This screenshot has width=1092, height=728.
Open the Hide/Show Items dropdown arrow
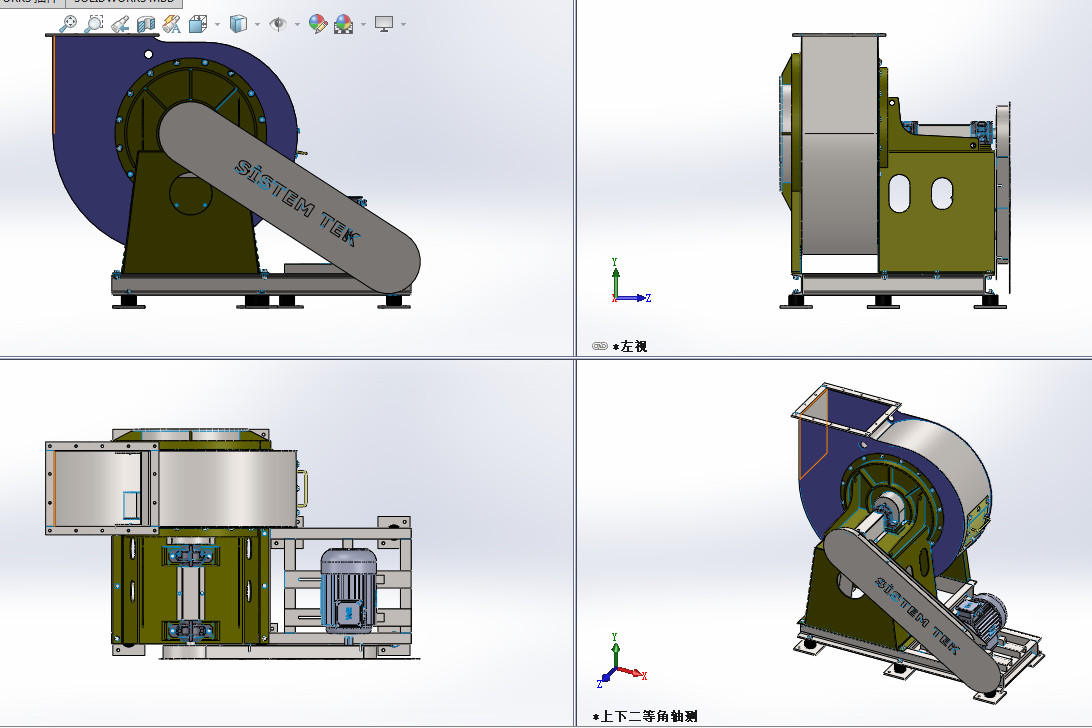coord(297,24)
